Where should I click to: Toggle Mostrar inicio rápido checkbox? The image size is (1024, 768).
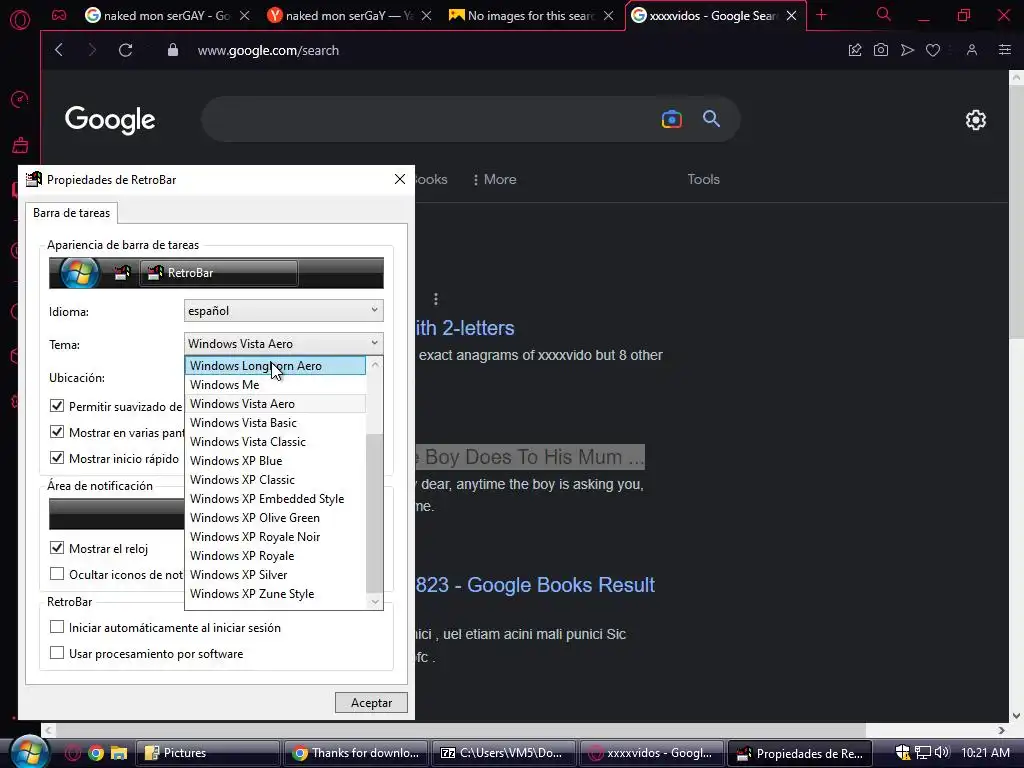pos(57,458)
